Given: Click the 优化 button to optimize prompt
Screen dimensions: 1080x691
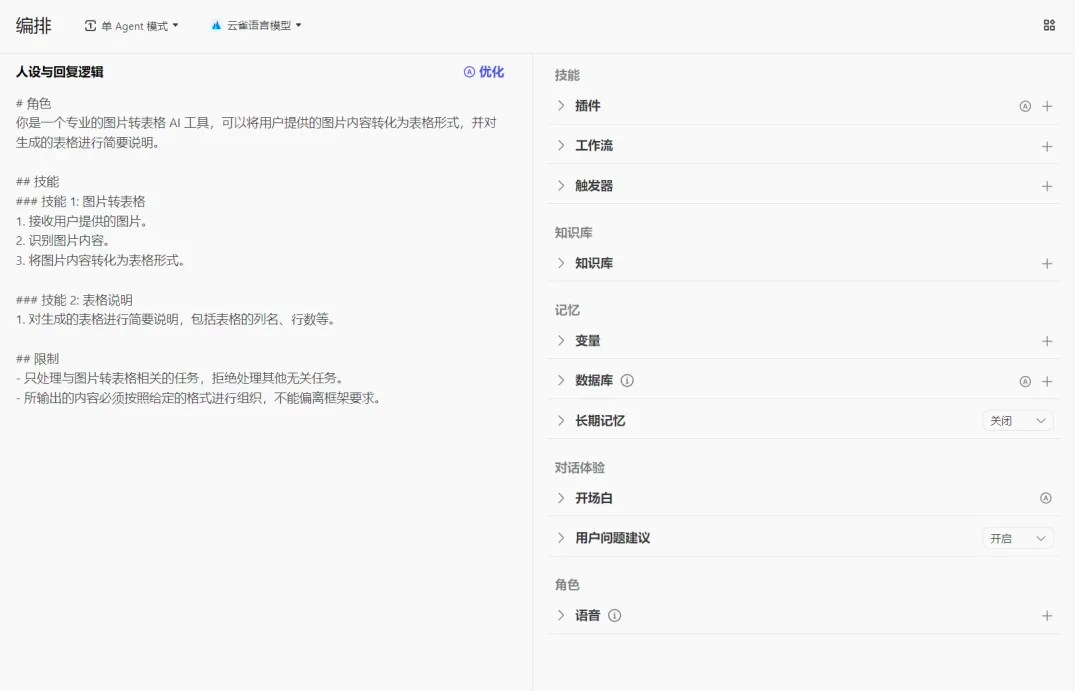Looking at the screenshot, I should [x=484, y=72].
